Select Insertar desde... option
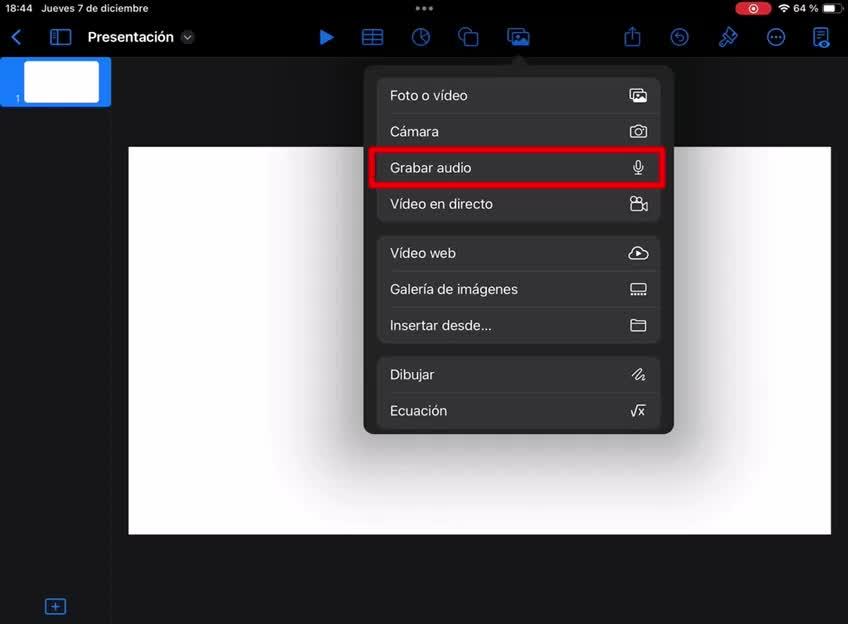This screenshot has height=624, width=848. tap(518, 326)
